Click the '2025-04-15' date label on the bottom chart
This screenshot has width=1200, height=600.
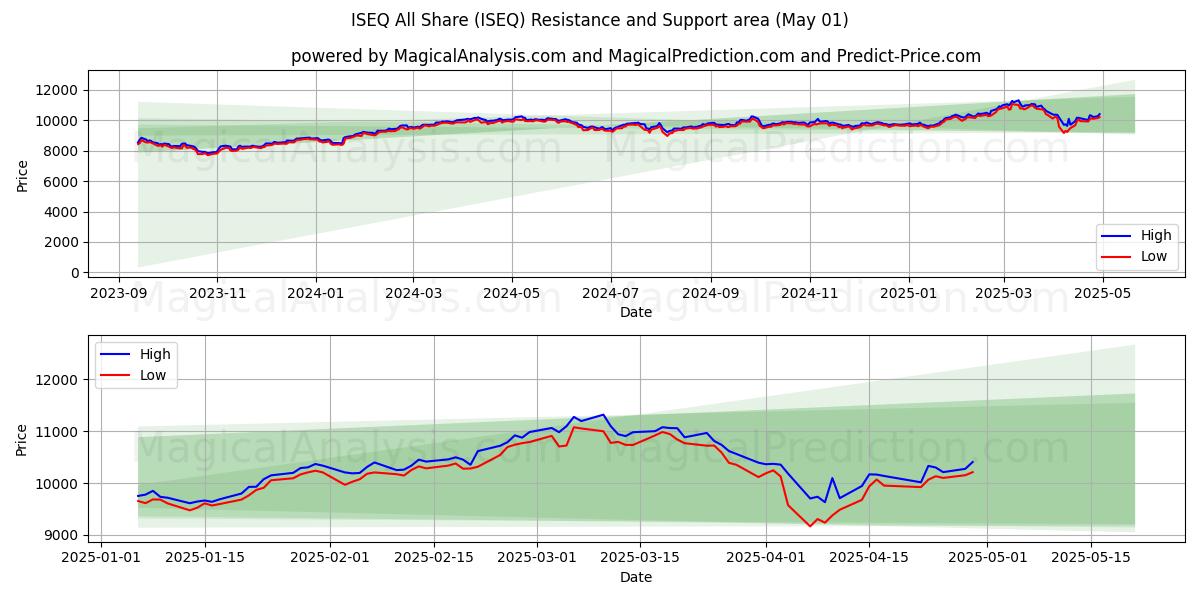pyautogui.click(x=870, y=558)
